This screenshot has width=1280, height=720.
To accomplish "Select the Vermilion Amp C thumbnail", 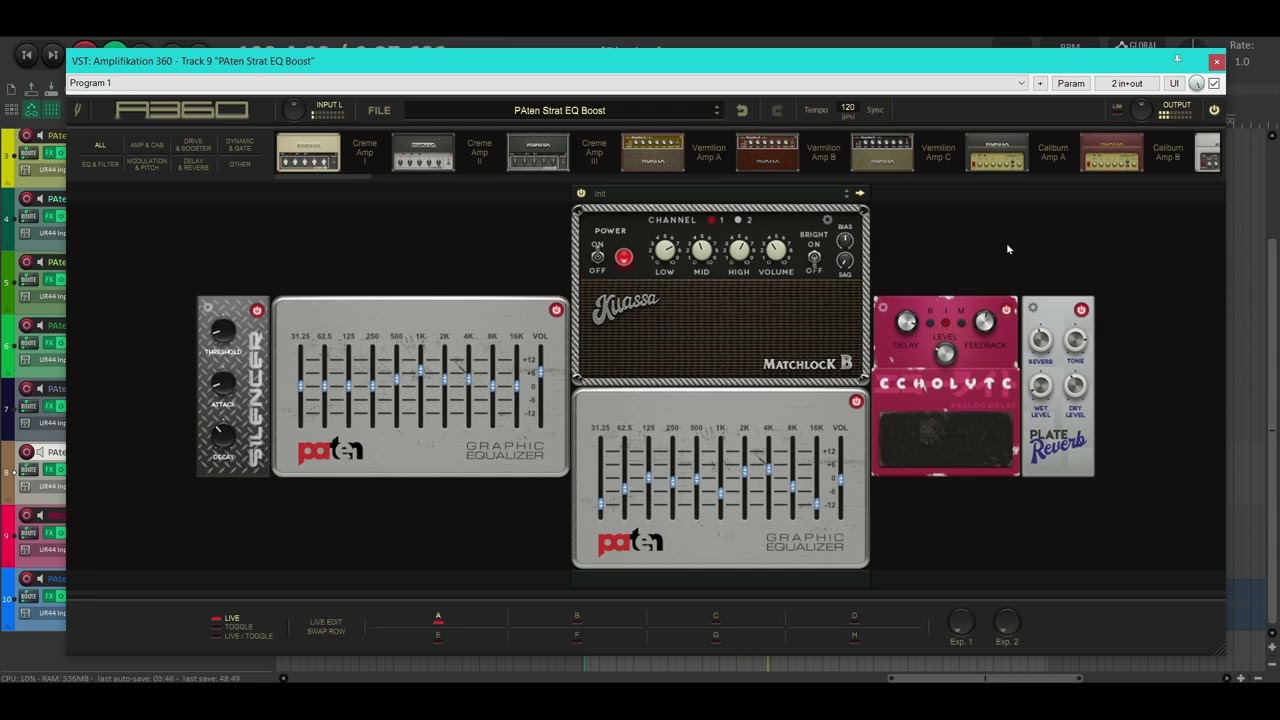I will 882,152.
